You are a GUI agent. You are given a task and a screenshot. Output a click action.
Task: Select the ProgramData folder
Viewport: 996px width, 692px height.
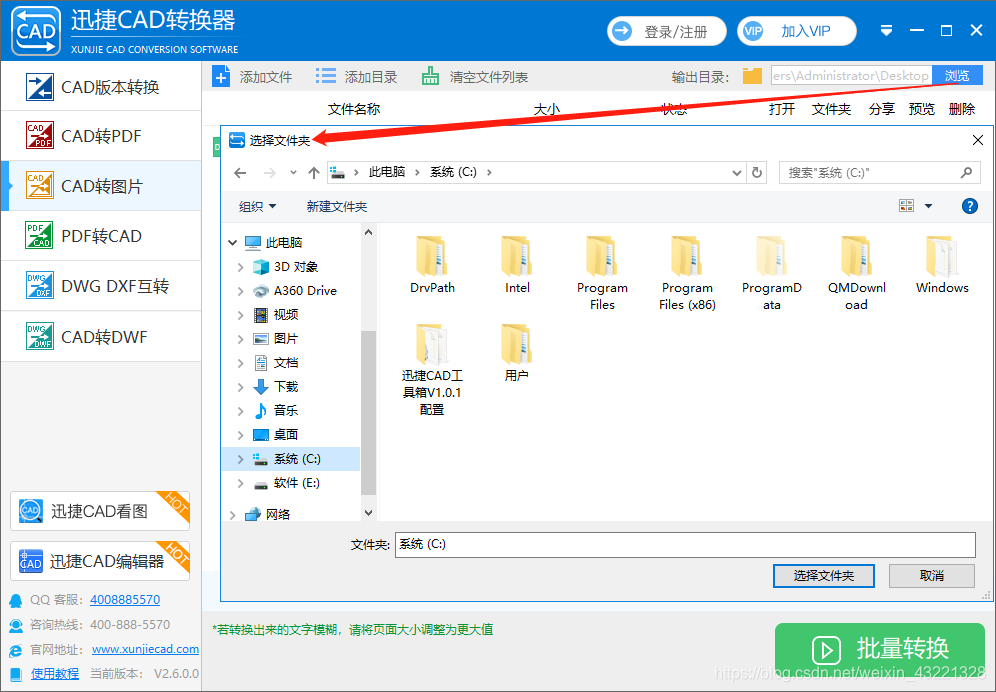point(772,273)
